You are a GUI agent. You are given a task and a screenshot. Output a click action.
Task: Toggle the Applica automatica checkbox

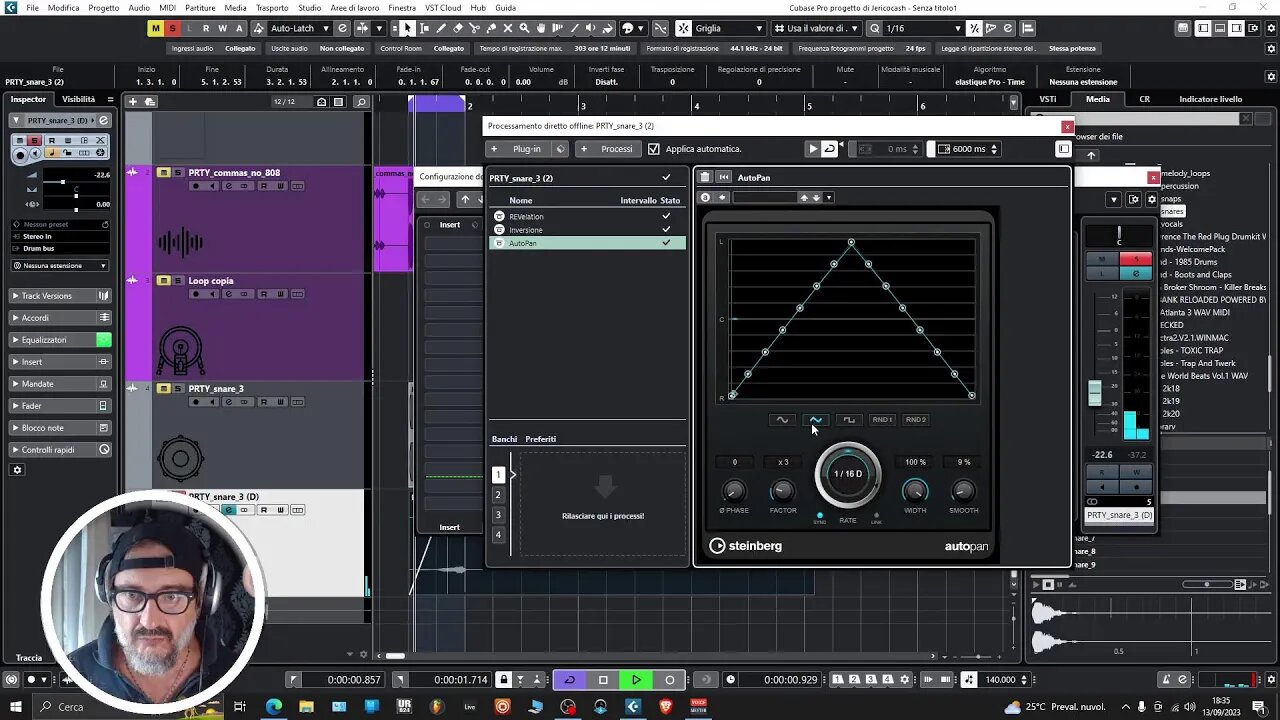coord(654,149)
